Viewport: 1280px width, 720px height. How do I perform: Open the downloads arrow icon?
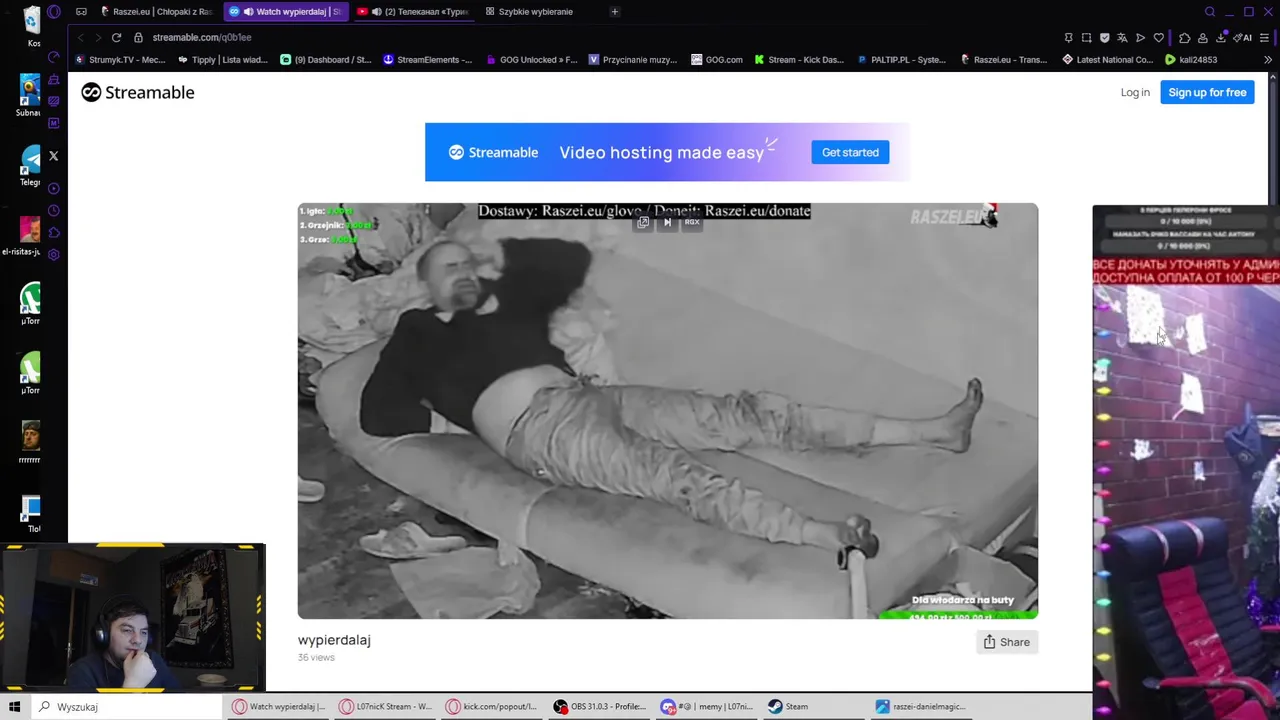pyautogui.click(x=1221, y=37)
